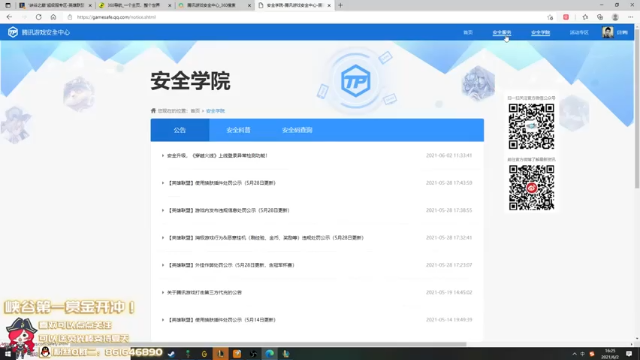Open the Edge browser icon in the taskbar
The image size is (640, 360).
point(269,354)
